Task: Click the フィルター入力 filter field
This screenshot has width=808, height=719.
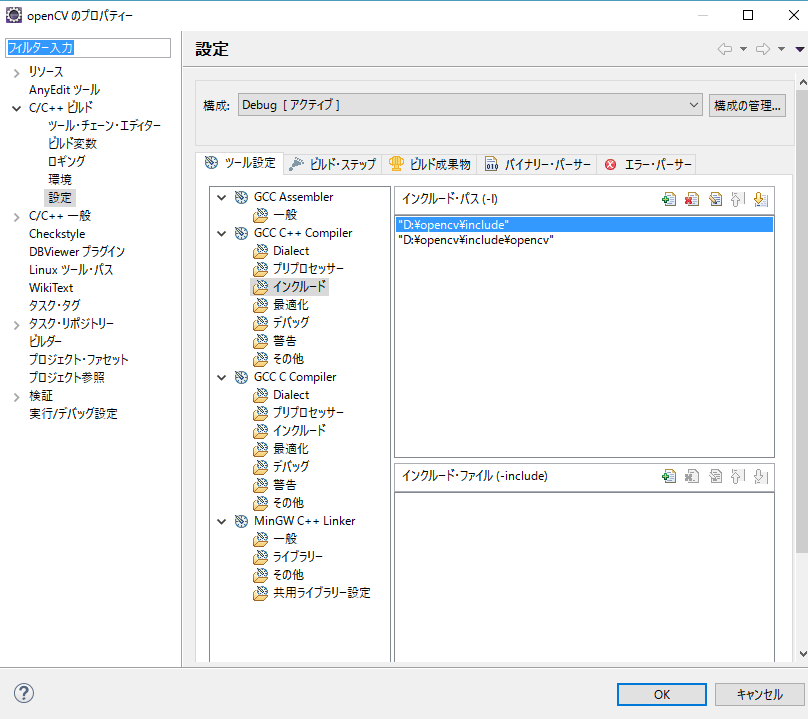Action: pyautogui.click(x=88, y=48)
